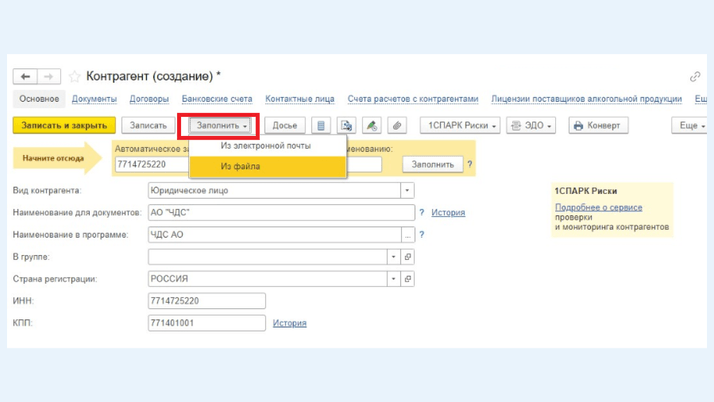Expand the ЭДО dropdown menu

[531, 126]
